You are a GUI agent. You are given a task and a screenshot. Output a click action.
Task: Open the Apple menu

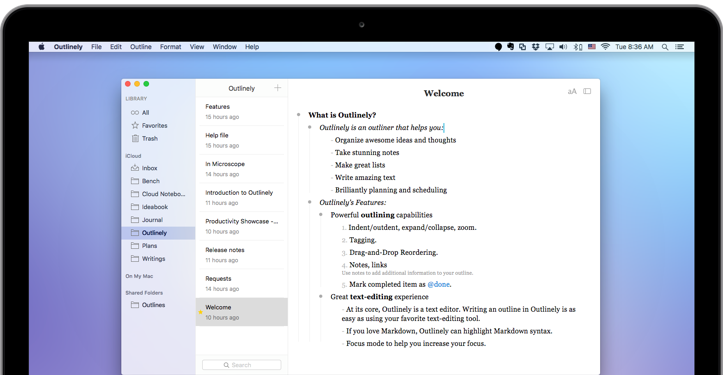(41, 47)
